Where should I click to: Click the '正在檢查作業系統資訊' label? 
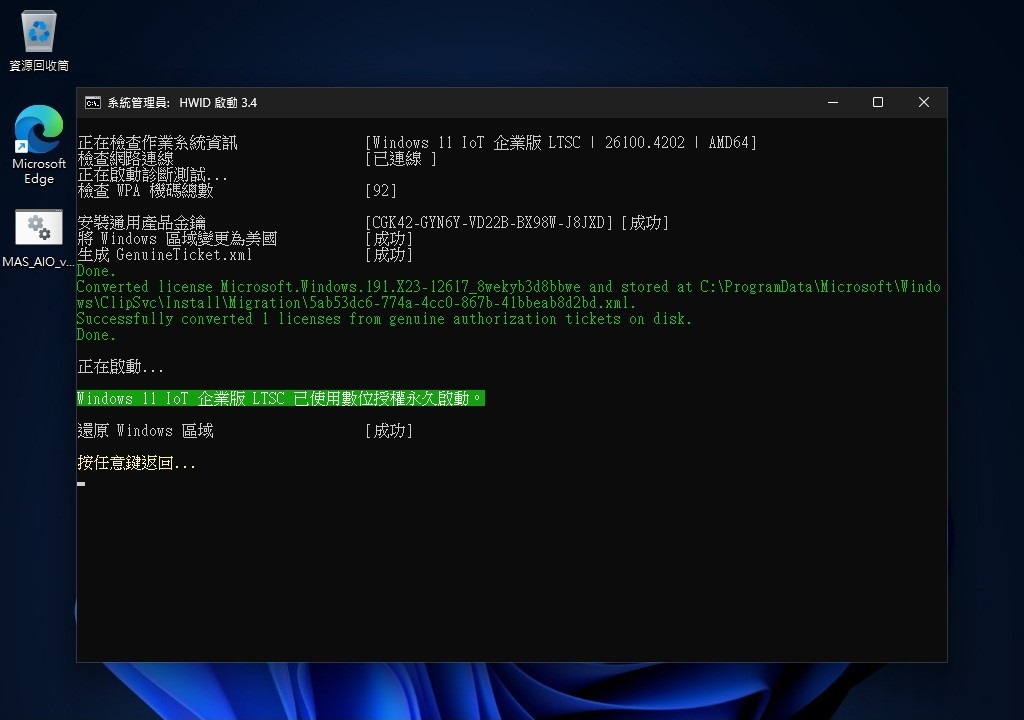coord(157,142)
